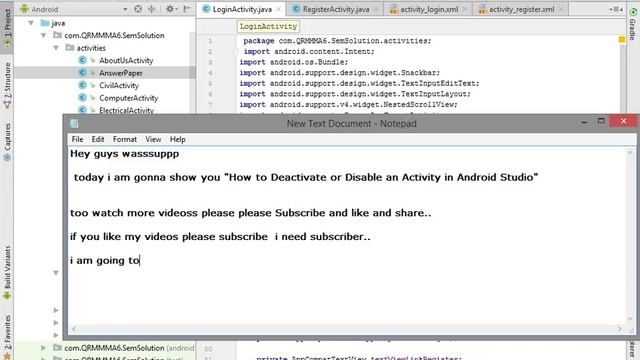The width and height of the screenshot is (640, 360).
Task: Click 'import android.os.Bundle;' line in editor
Action: pyautogui.click(x=293, y=62)
